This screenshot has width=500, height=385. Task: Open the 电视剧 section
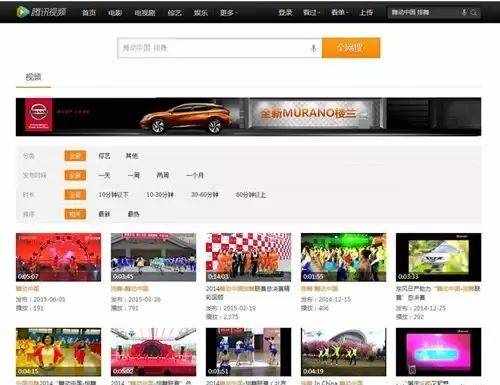coord(145,13)
